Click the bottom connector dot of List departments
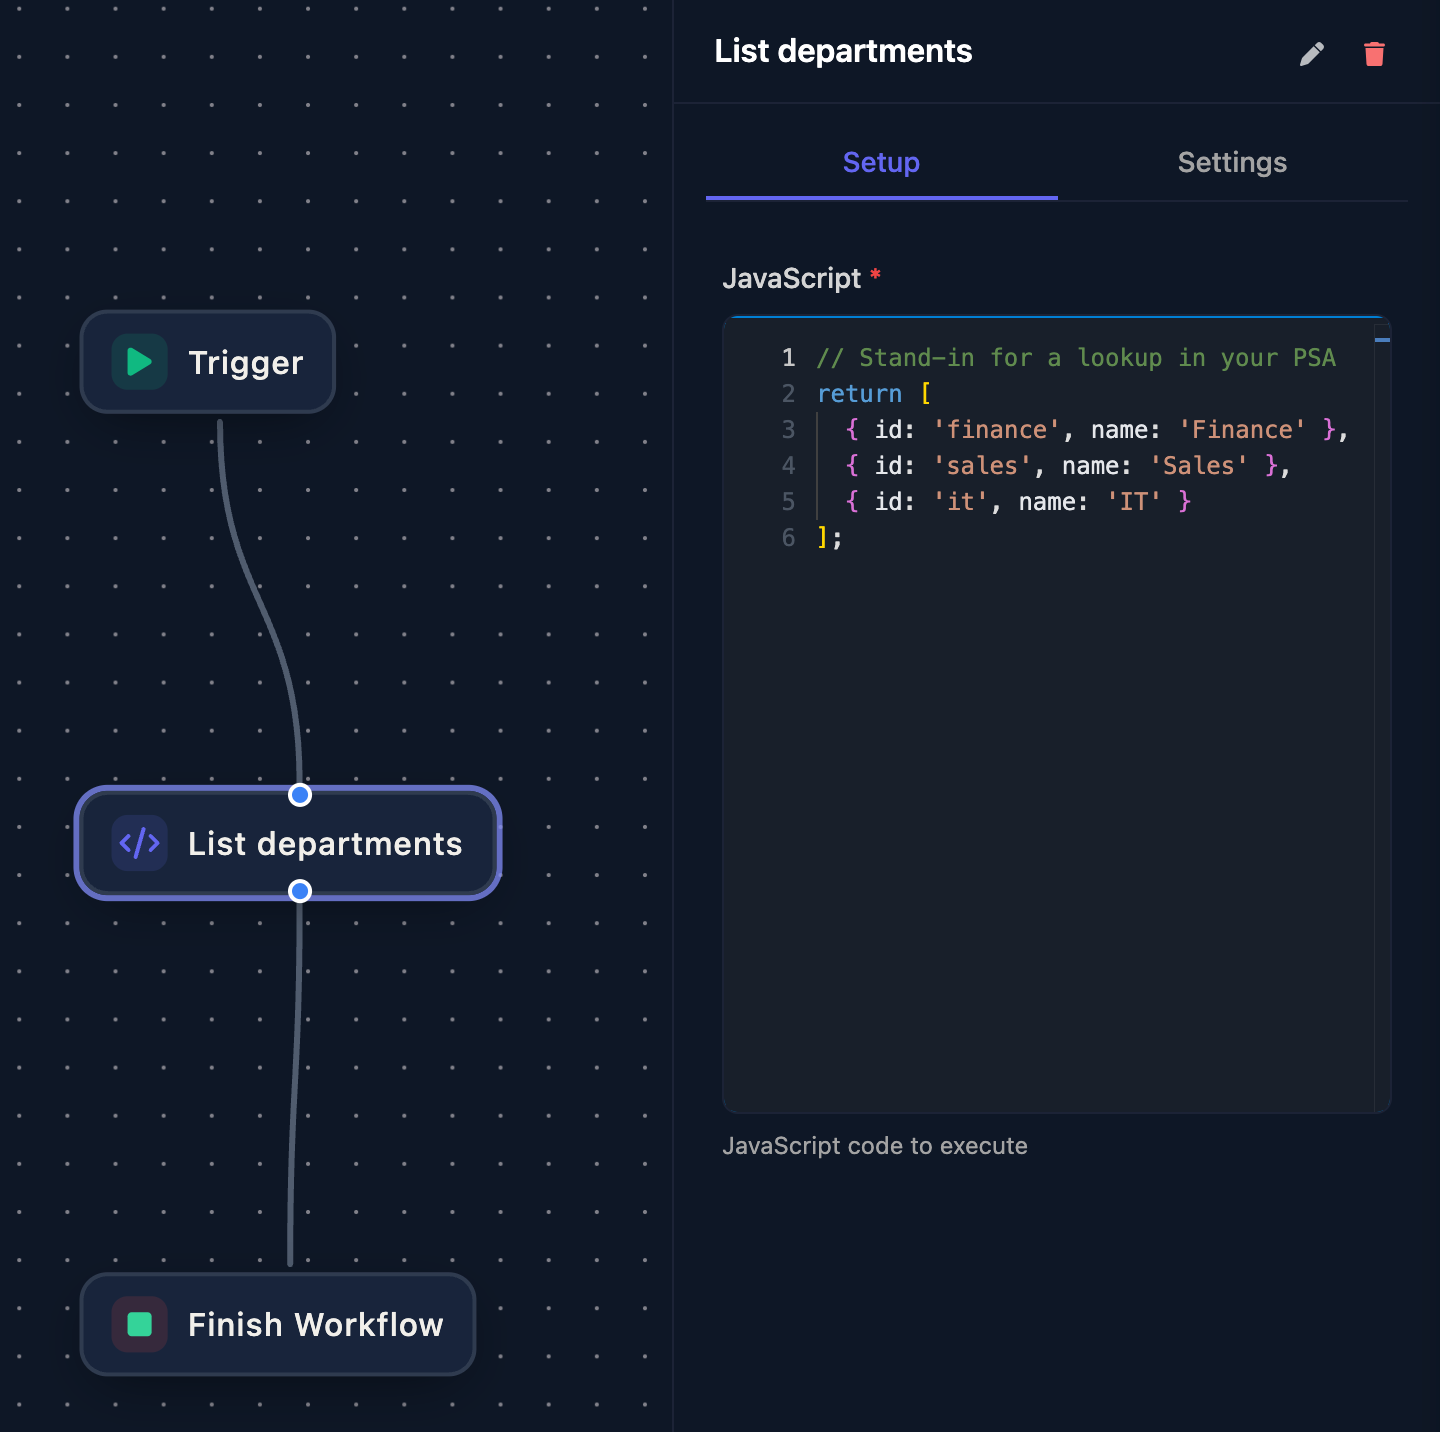 click(300, 891)
